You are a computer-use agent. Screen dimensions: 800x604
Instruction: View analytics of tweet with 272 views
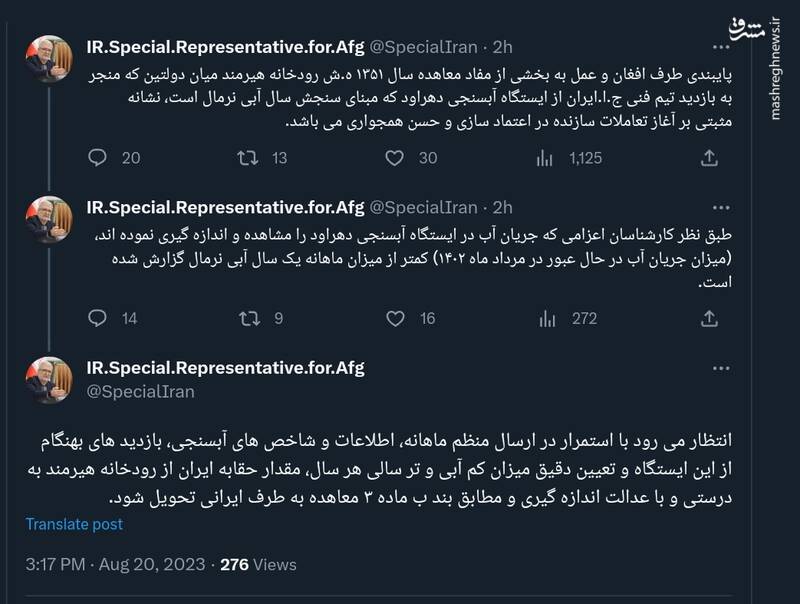tap(546, 319)
